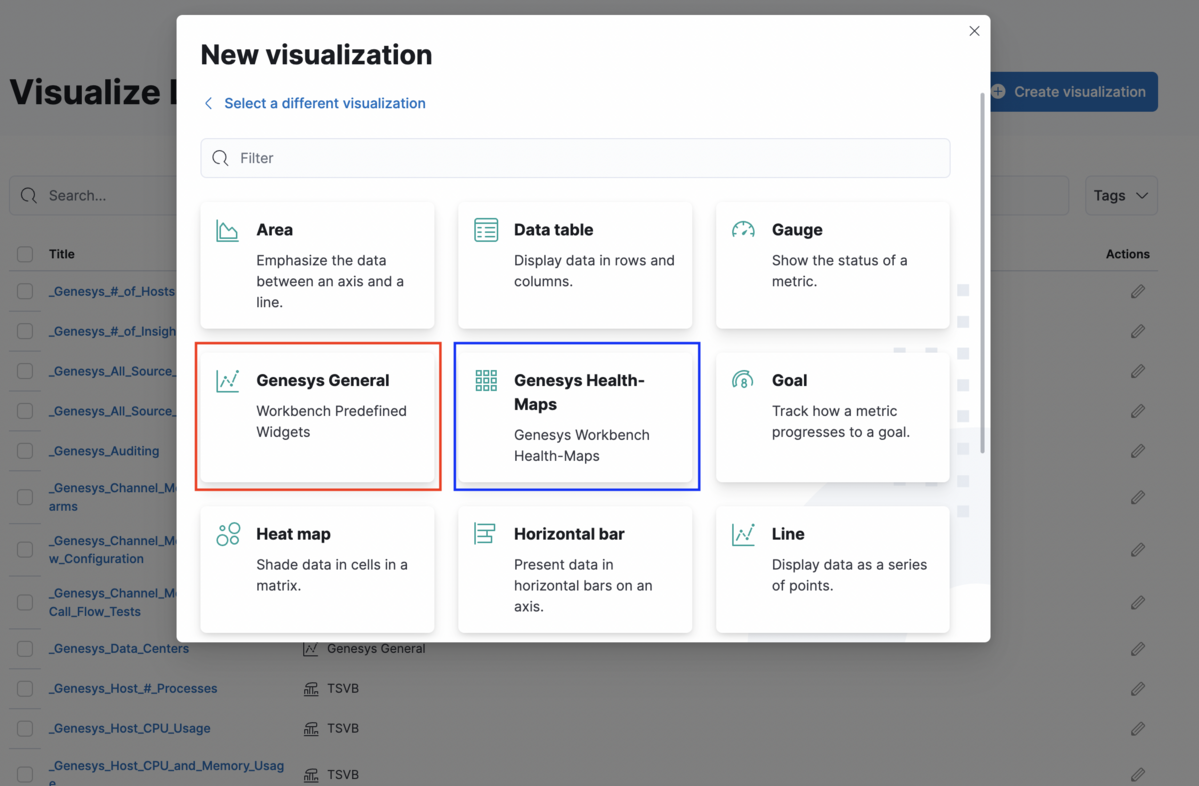
Task: Select the Goal visualization card
Action: (833, 417)
